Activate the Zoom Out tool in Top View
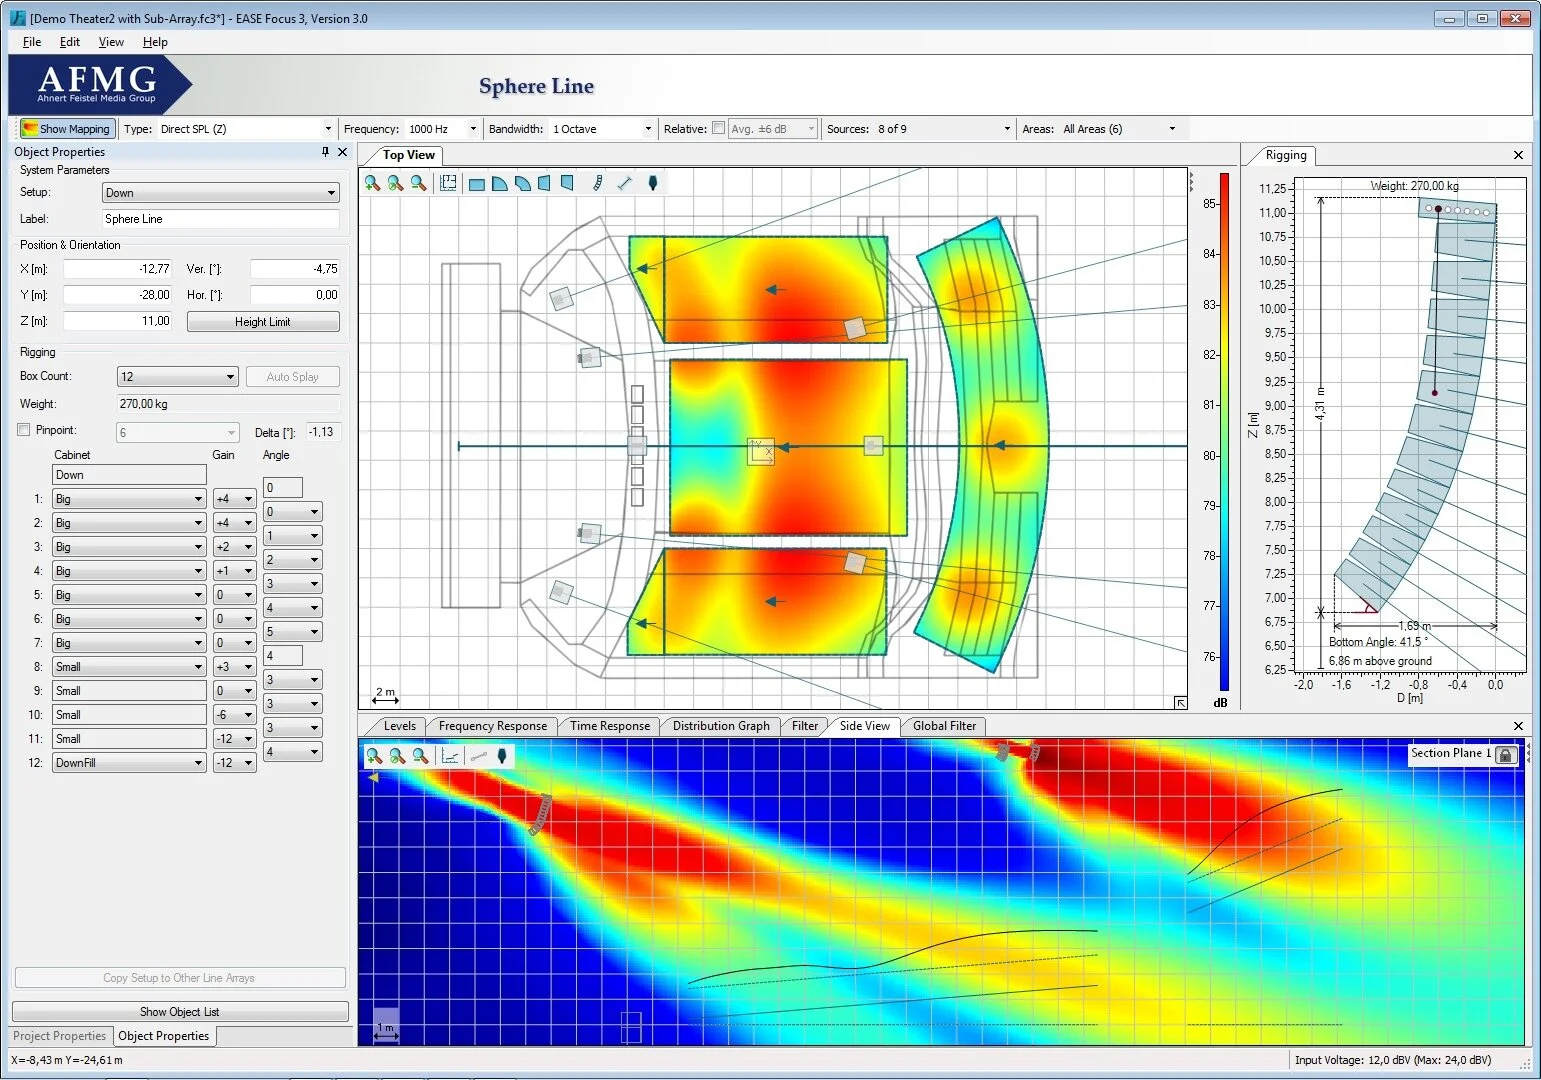 pyautogui.click(x=421, y=182)
